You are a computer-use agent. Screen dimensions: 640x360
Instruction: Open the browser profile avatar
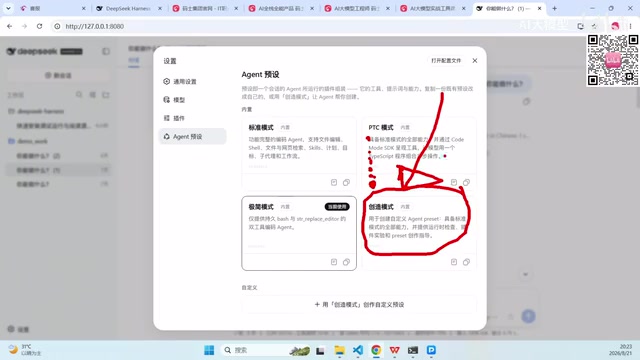[615, 26]
